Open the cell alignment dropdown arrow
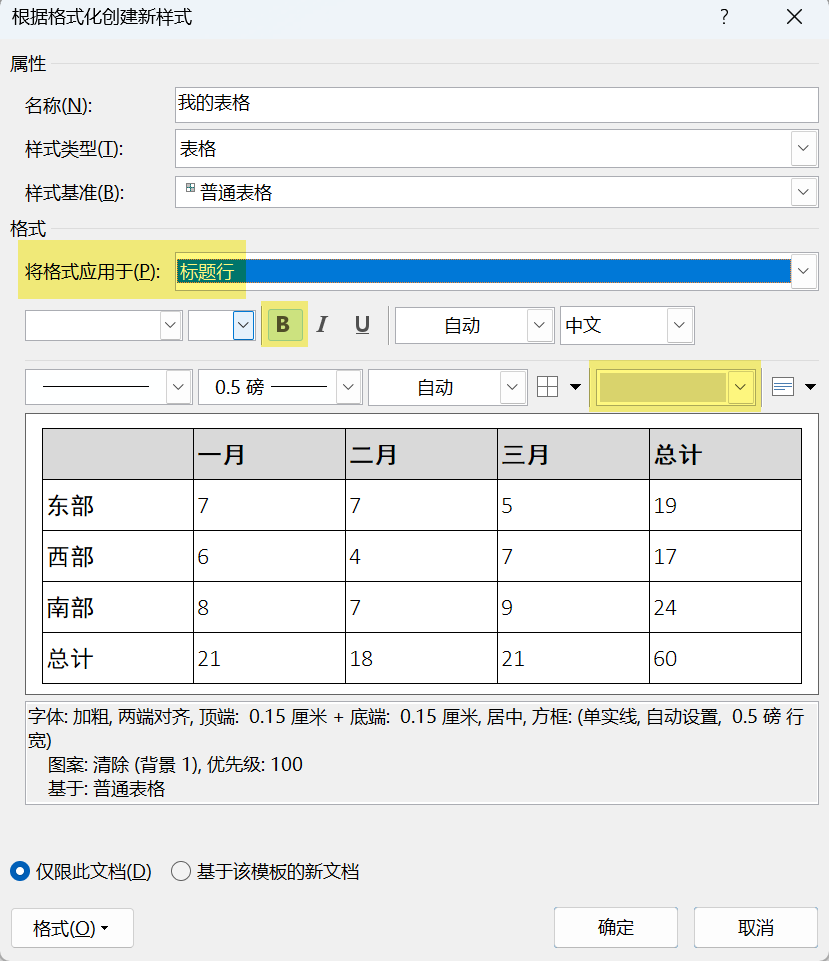The width and height of the screenshot is (829, 961). [x=810, y=387]
